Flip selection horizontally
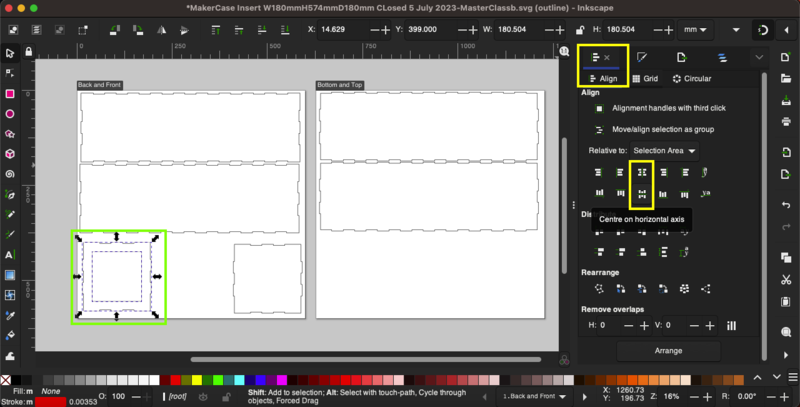 161,30
